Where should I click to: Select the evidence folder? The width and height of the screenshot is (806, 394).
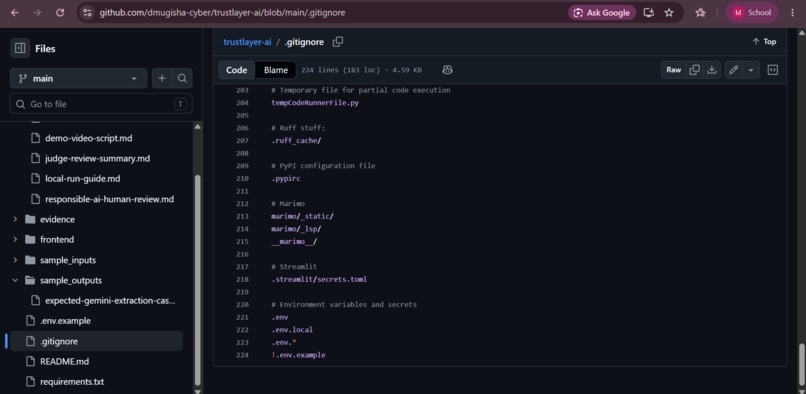(57, 219)
